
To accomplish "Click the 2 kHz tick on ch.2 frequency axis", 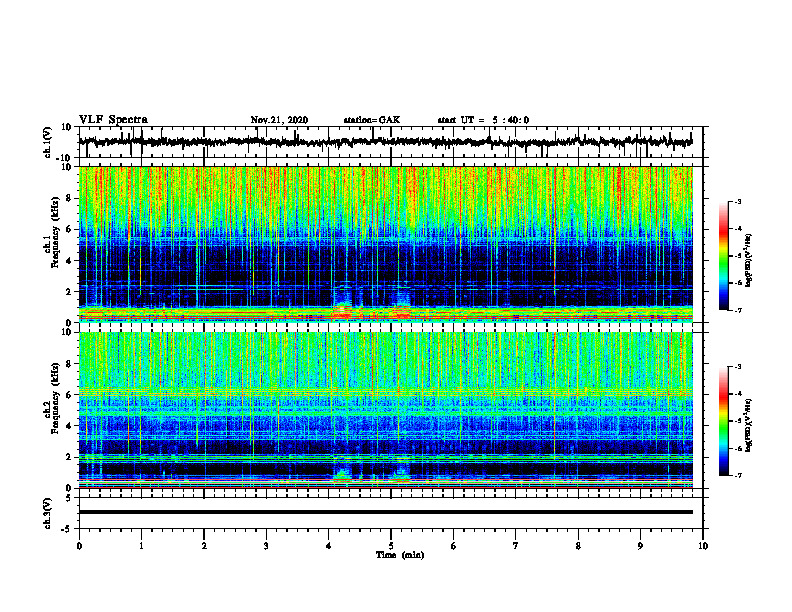I will (70, 457).
